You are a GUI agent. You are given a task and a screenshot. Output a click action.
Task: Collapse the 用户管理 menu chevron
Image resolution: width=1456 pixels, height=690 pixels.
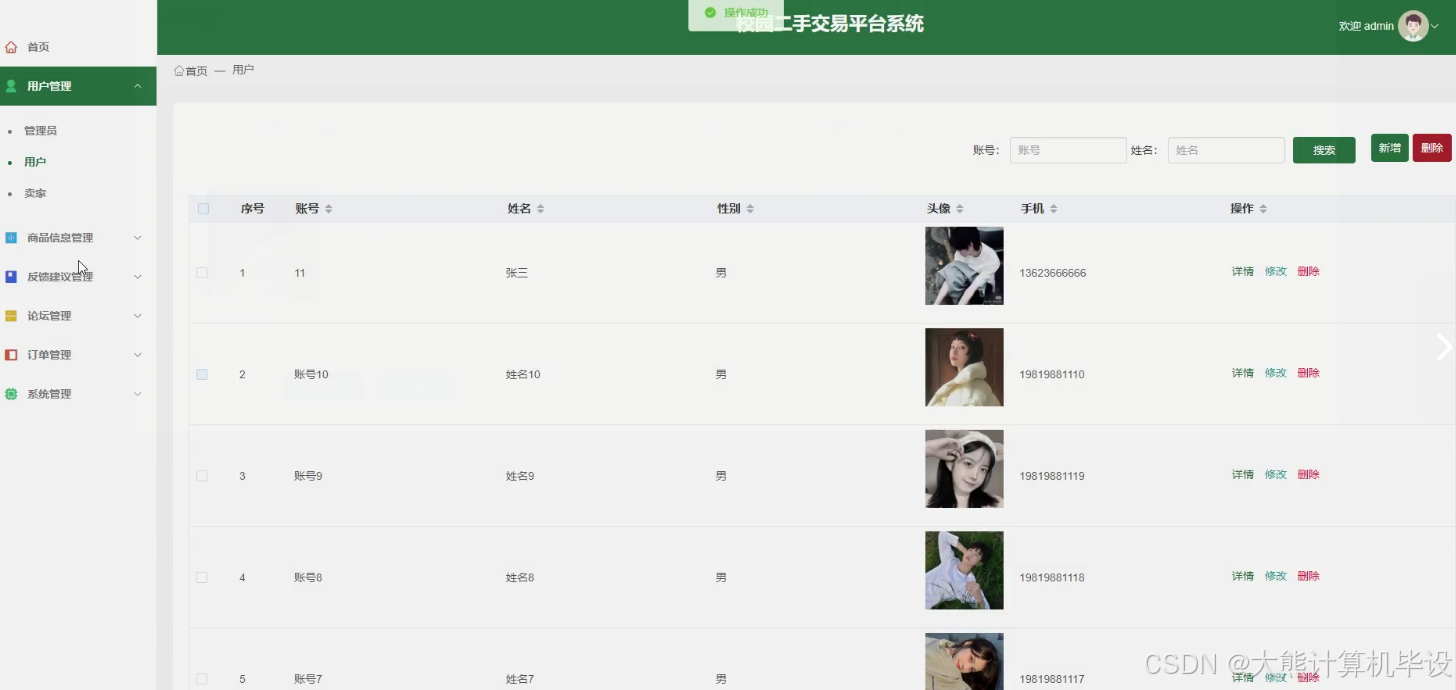coord(138,86)
